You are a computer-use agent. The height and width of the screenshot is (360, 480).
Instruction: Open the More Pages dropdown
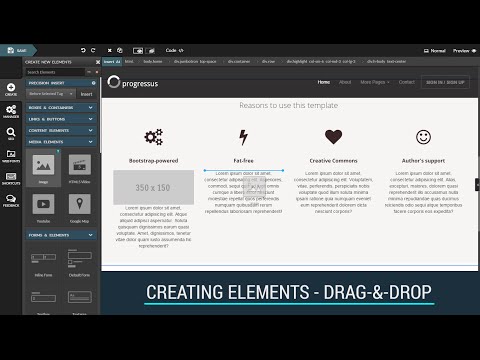pos(375,82)
